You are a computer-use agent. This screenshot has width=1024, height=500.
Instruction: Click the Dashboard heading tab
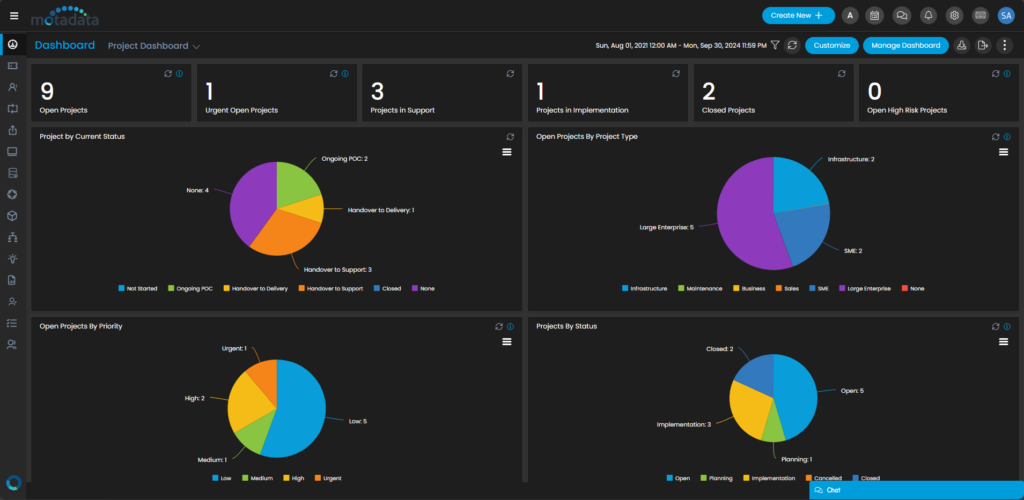pos(65,45)
